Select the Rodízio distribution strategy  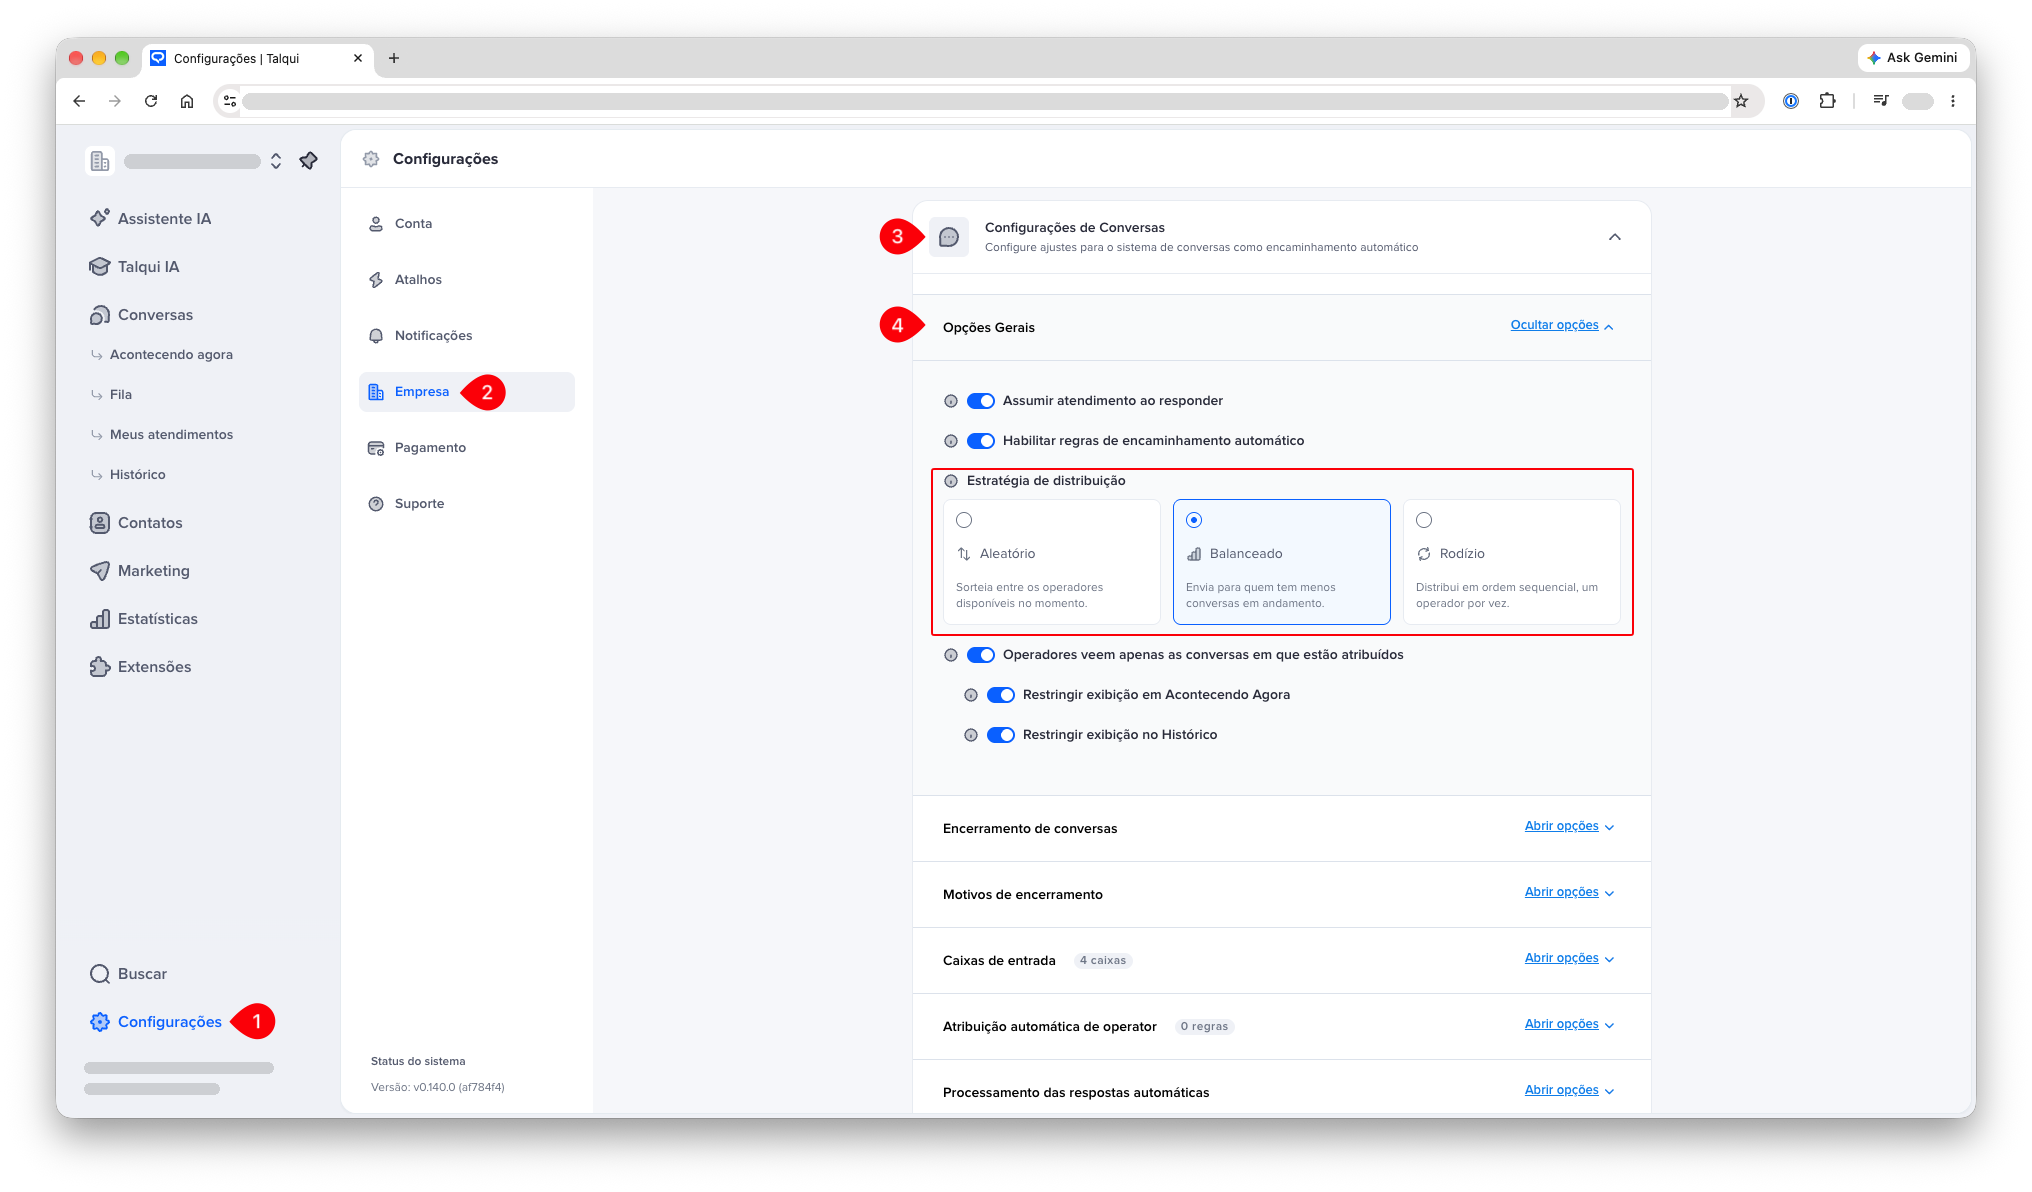(1512, 562)
